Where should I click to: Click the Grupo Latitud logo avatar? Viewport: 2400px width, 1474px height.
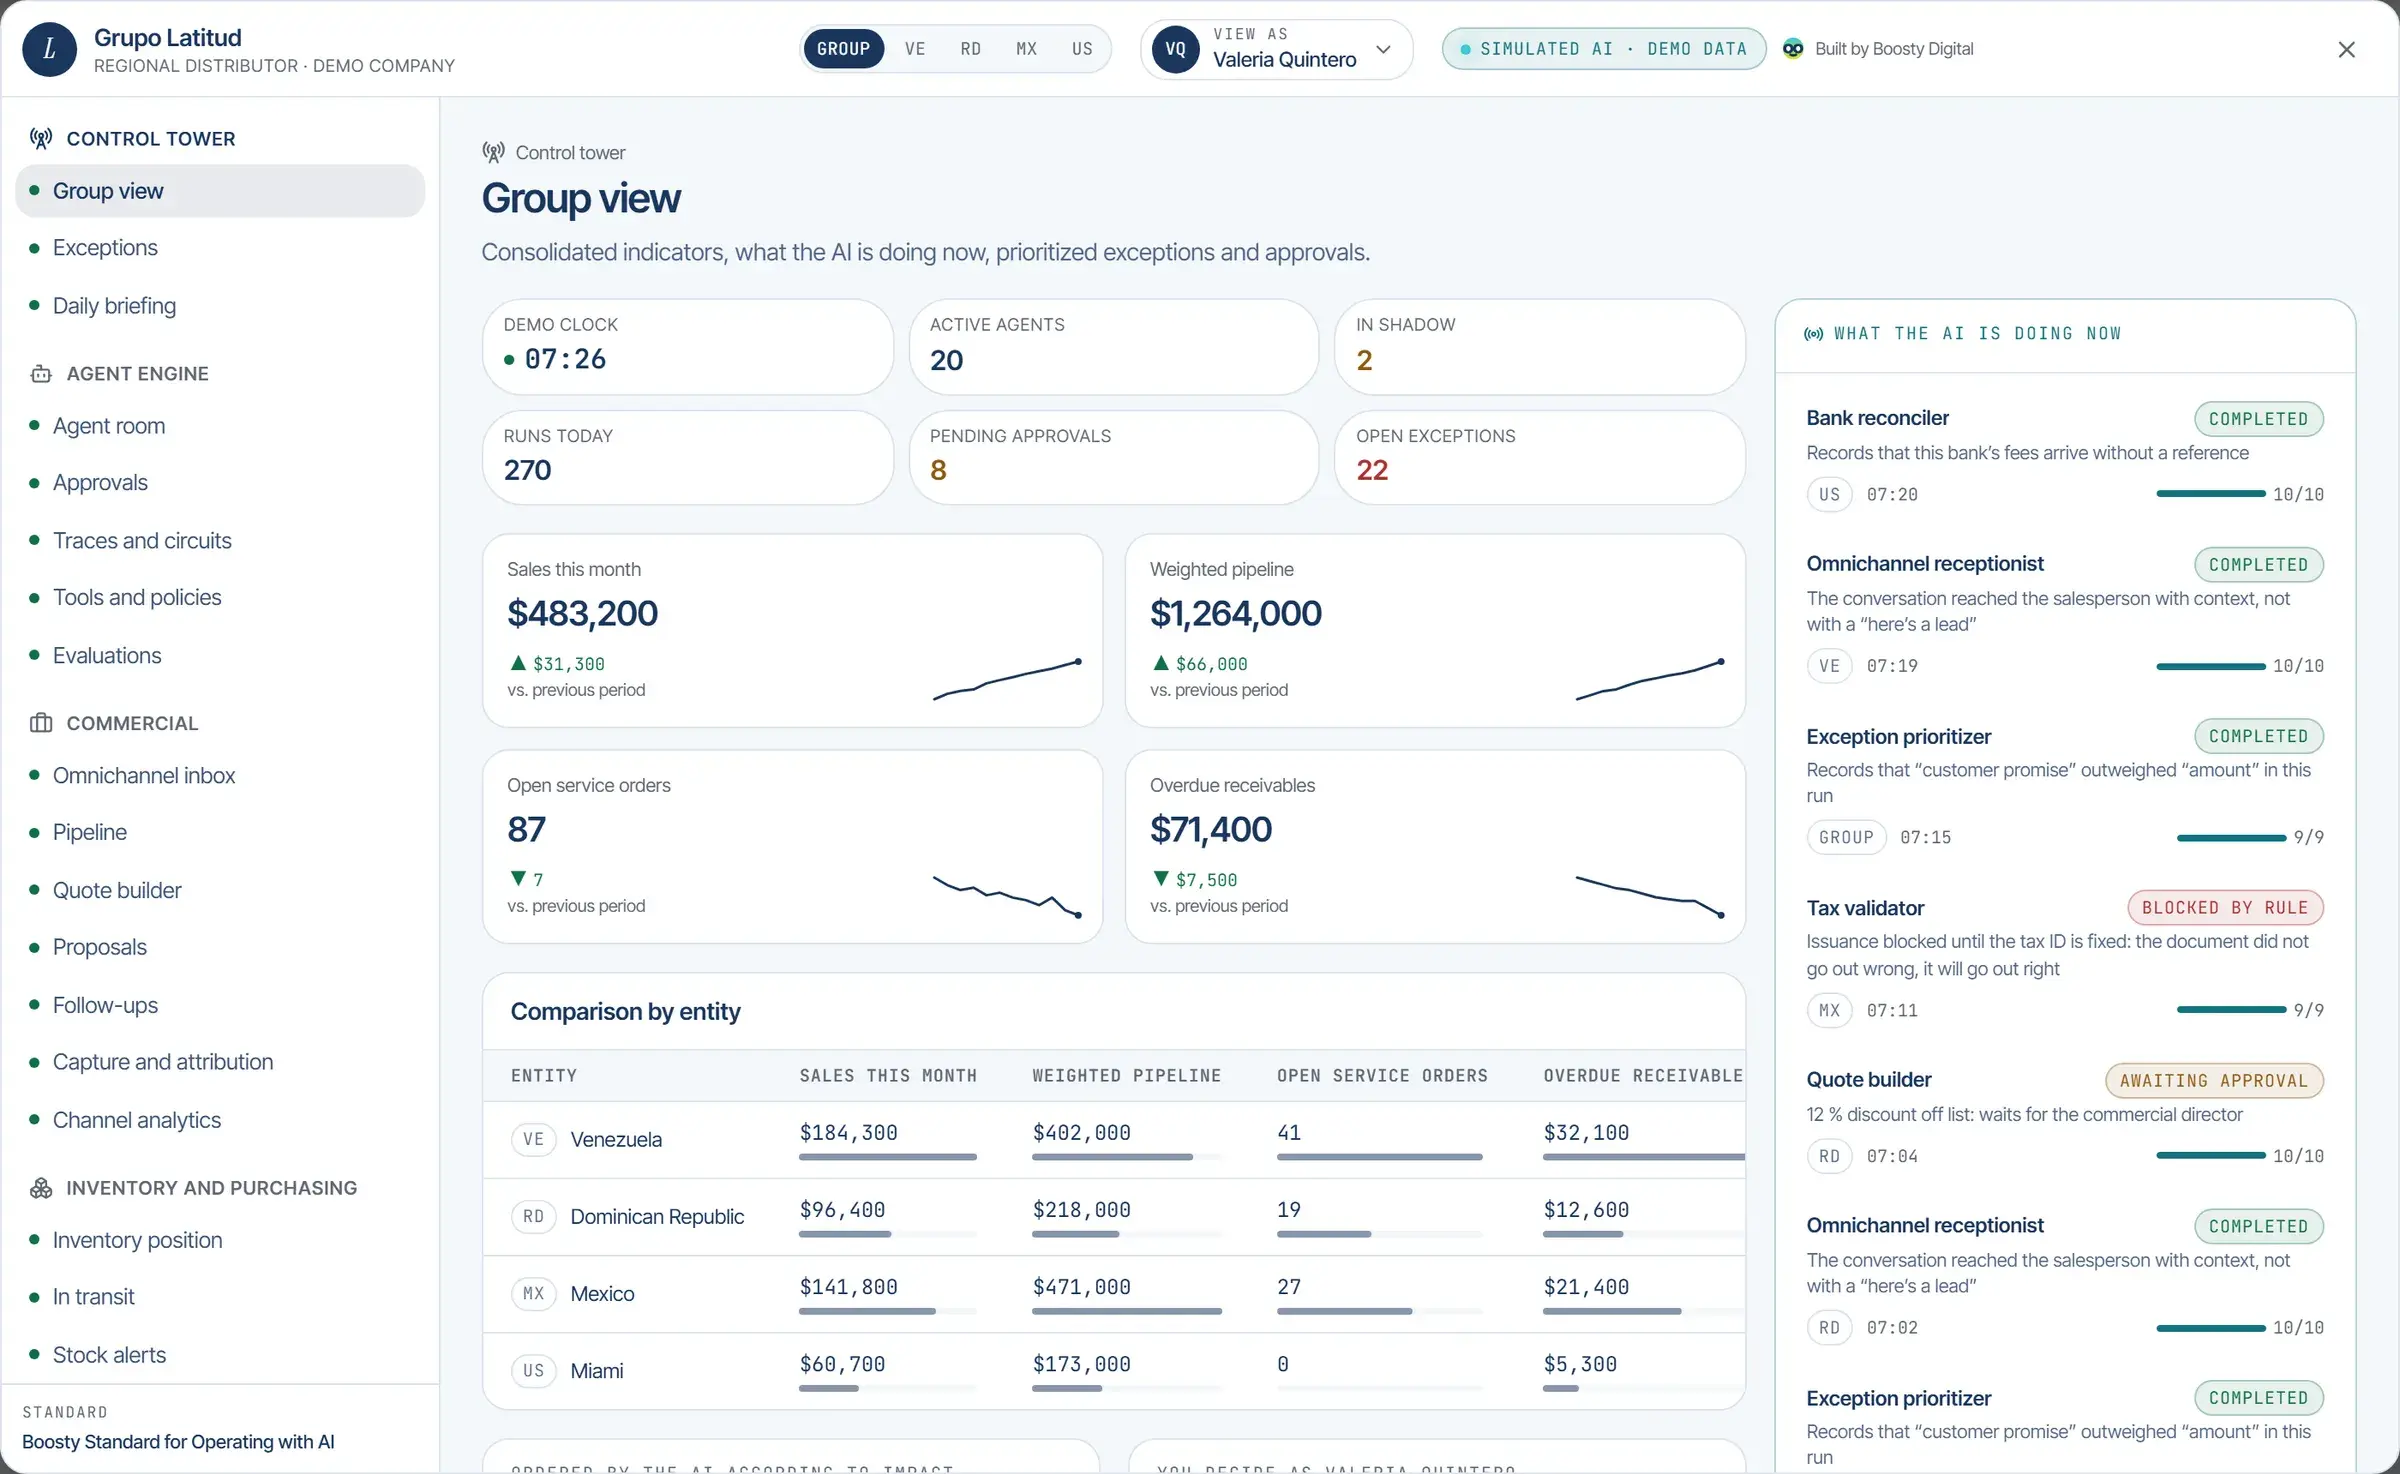(x=49, y=50)
